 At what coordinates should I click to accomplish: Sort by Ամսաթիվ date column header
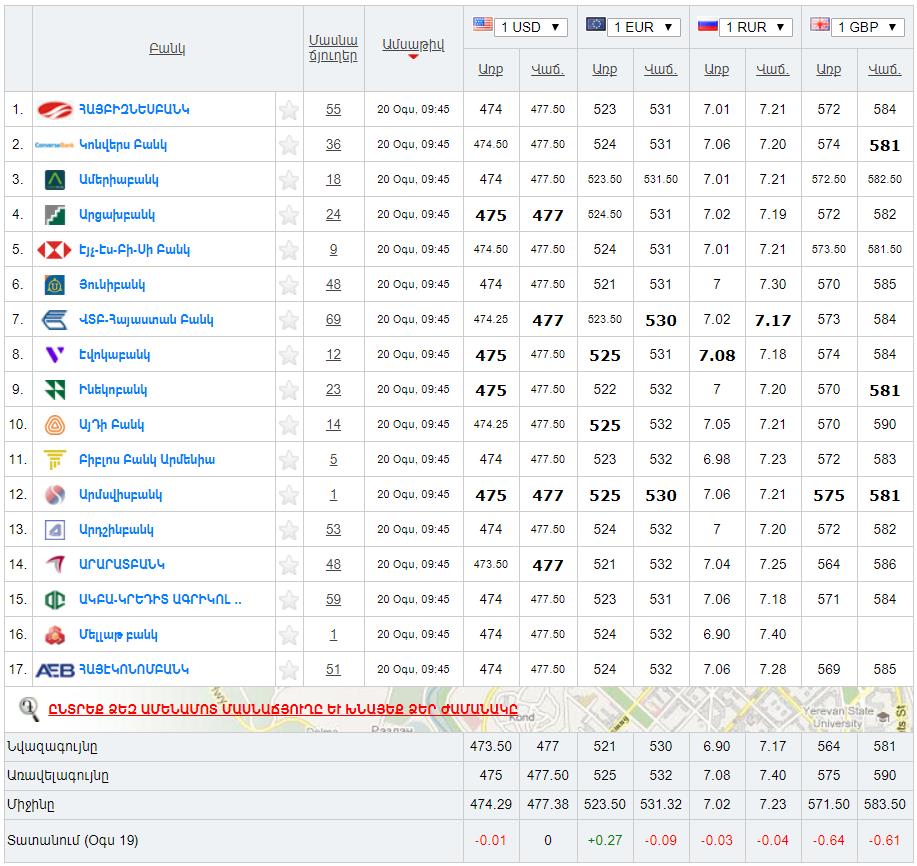point(413,45)
